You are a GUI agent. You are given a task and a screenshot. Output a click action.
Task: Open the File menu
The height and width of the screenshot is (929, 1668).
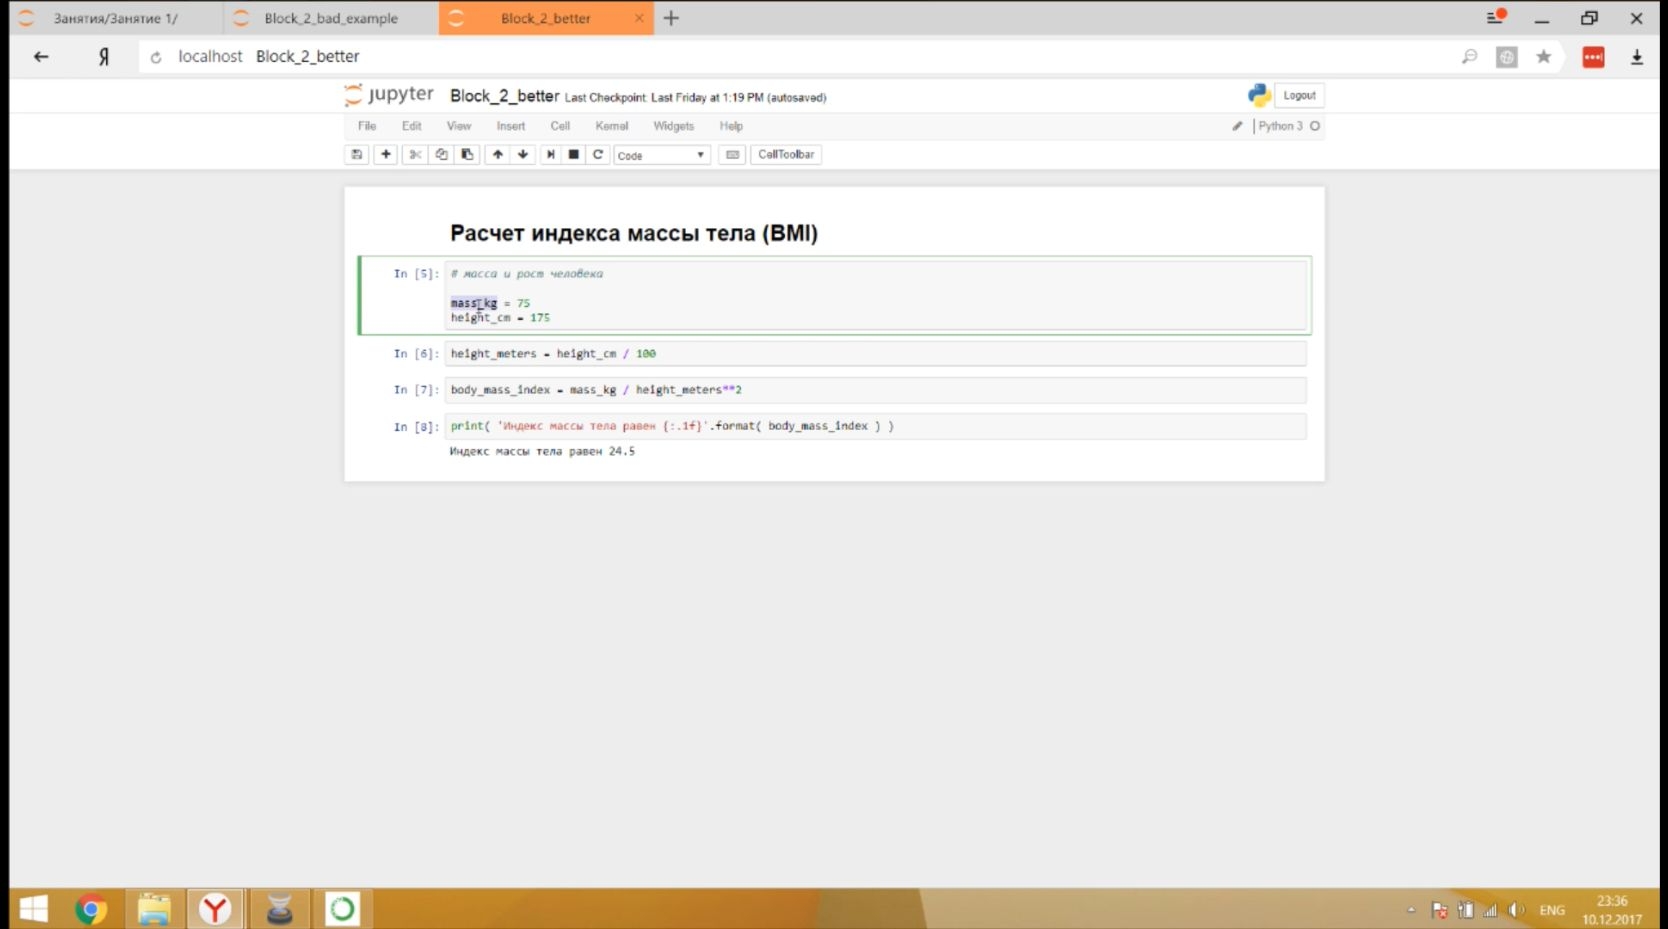click(367, 126)
